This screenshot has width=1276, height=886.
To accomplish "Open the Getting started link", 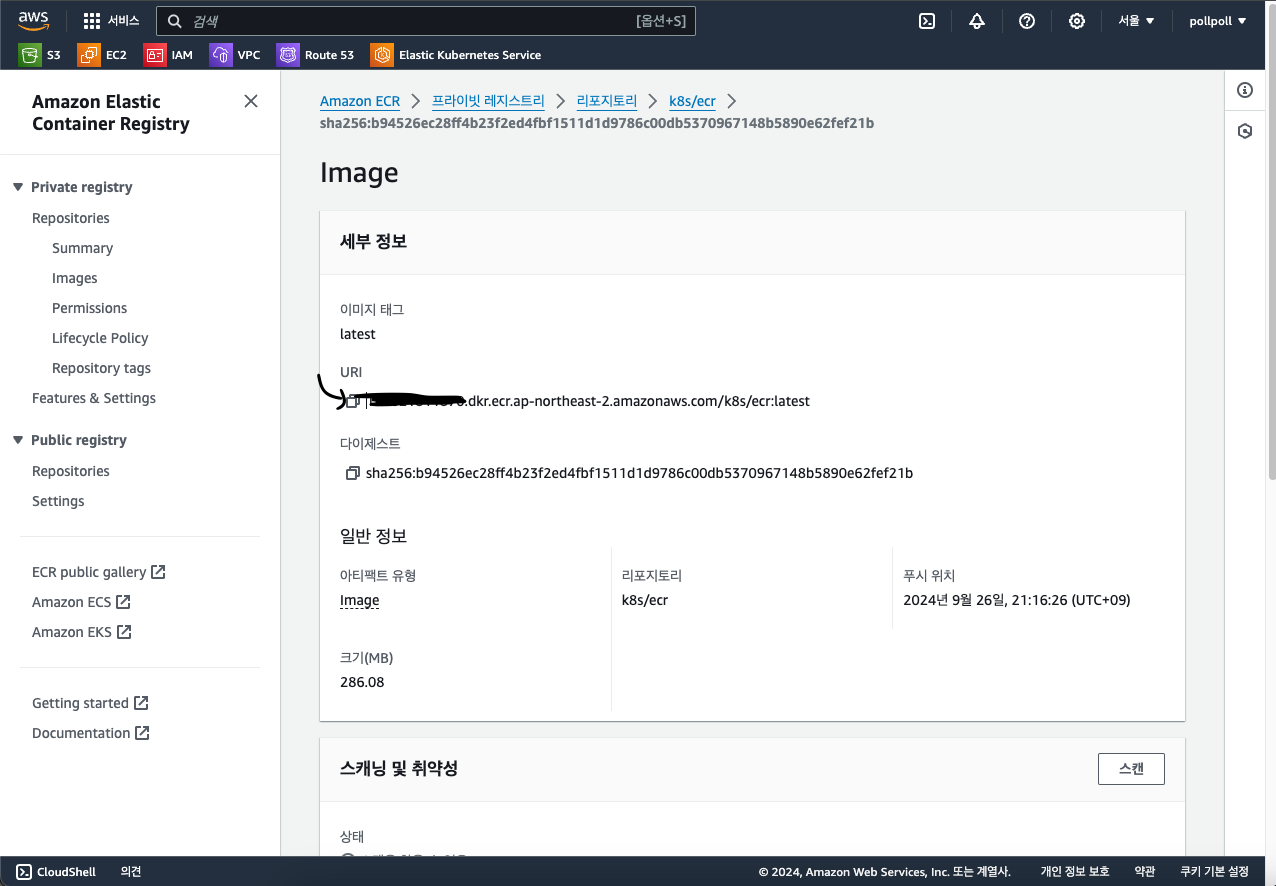I will point(90,703).
